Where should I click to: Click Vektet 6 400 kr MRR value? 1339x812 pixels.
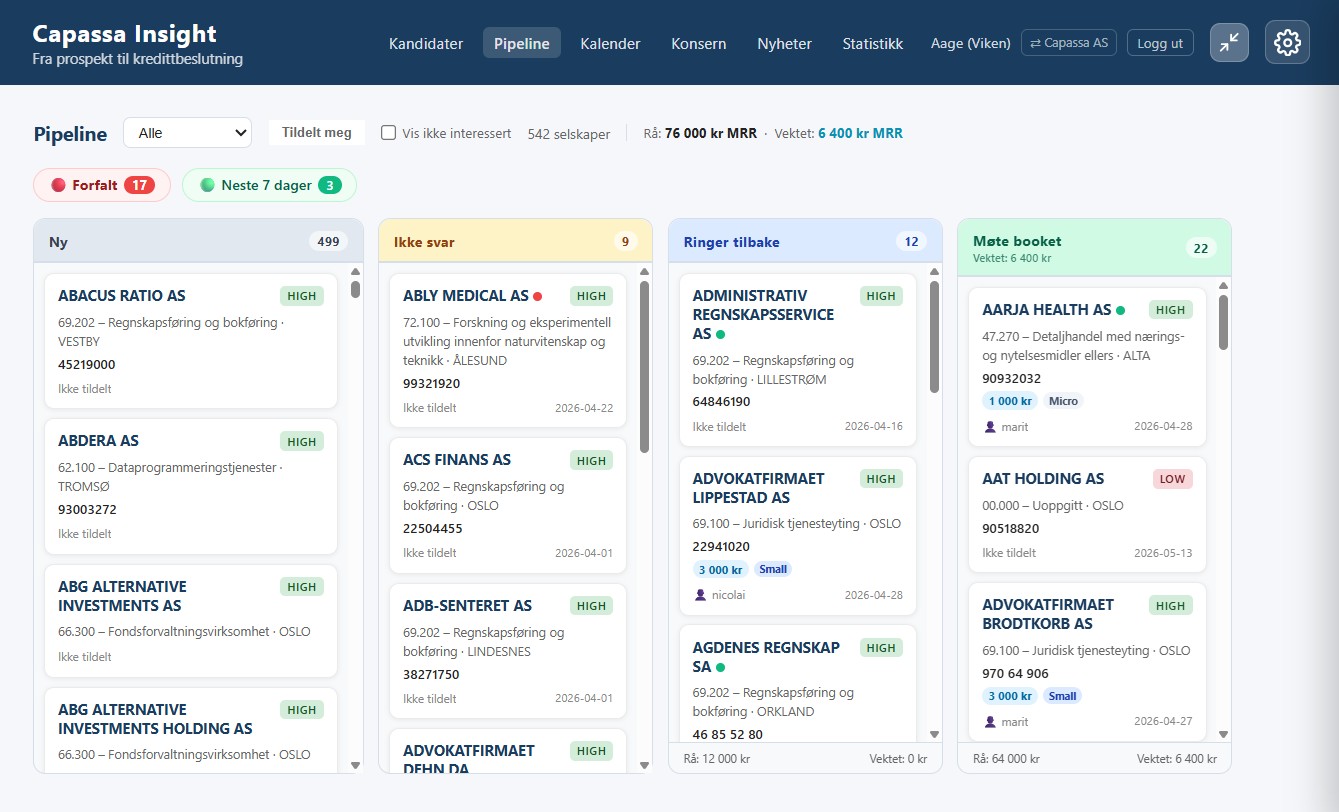[860, 133]
